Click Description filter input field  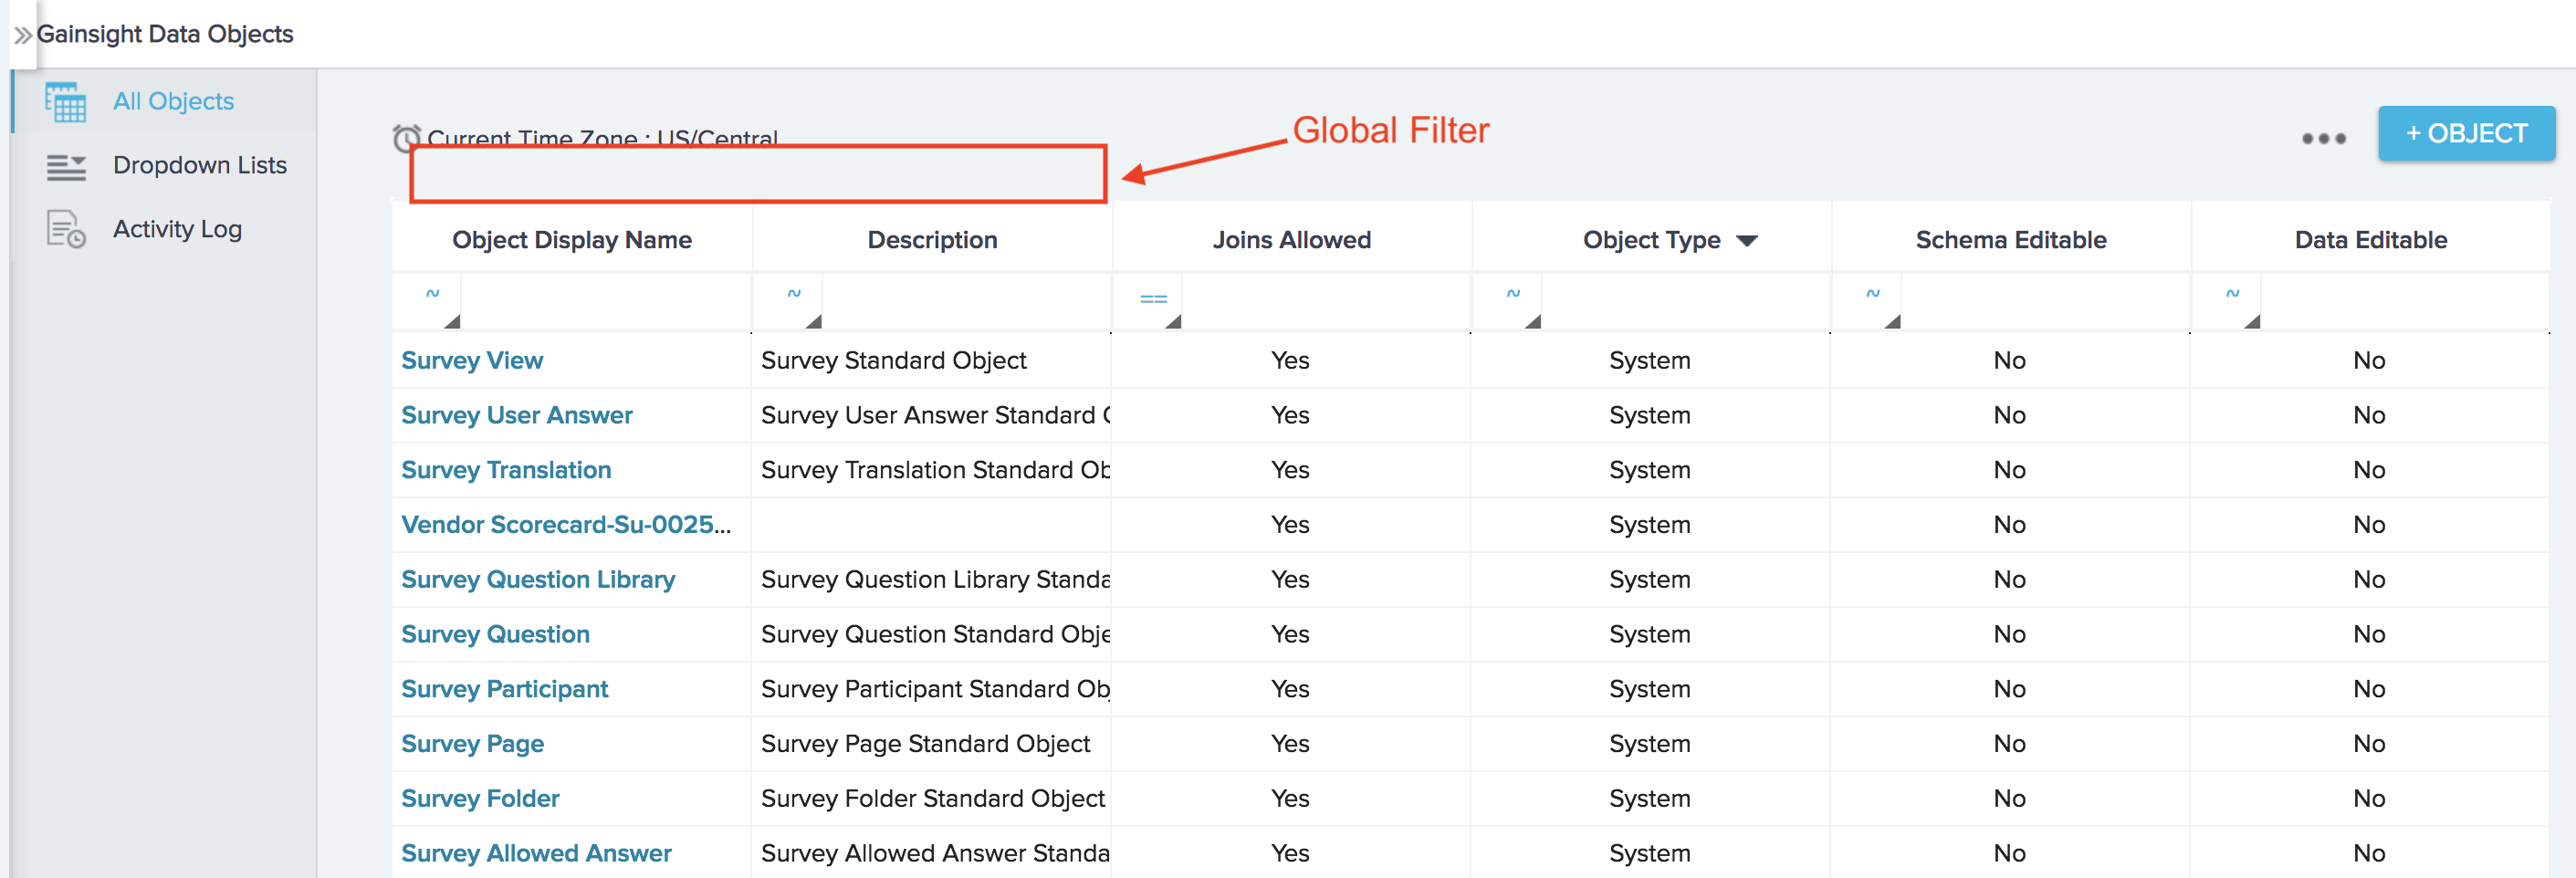(x=966, y=301)
